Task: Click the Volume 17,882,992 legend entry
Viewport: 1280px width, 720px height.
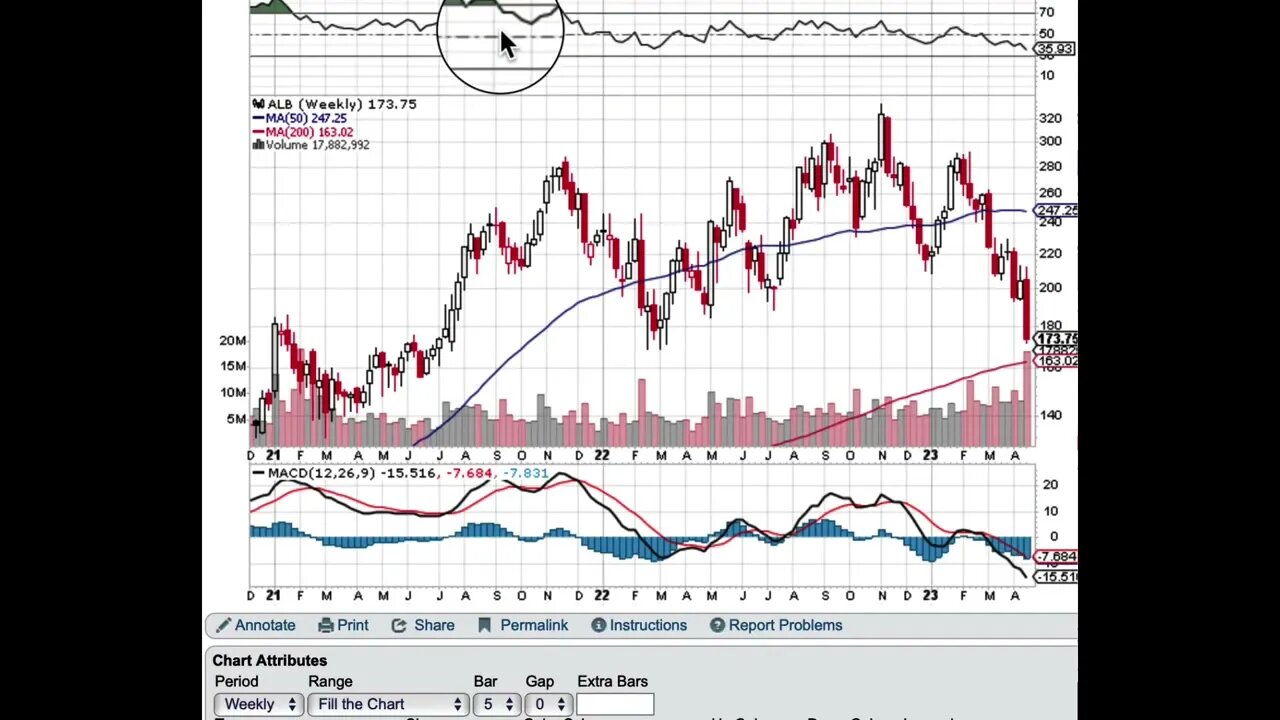Action: tap(311, 145)
